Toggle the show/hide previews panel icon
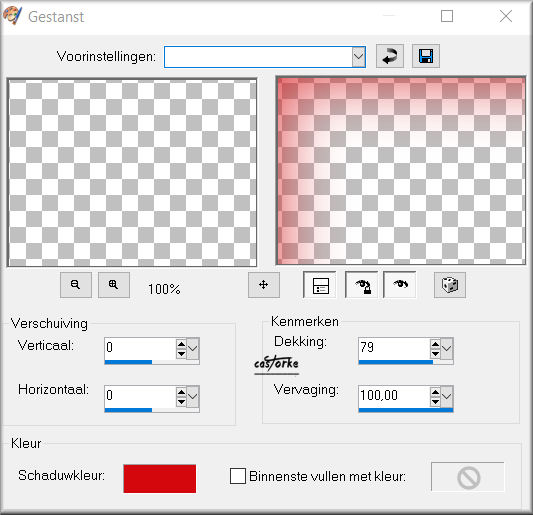 click(320, 285)
